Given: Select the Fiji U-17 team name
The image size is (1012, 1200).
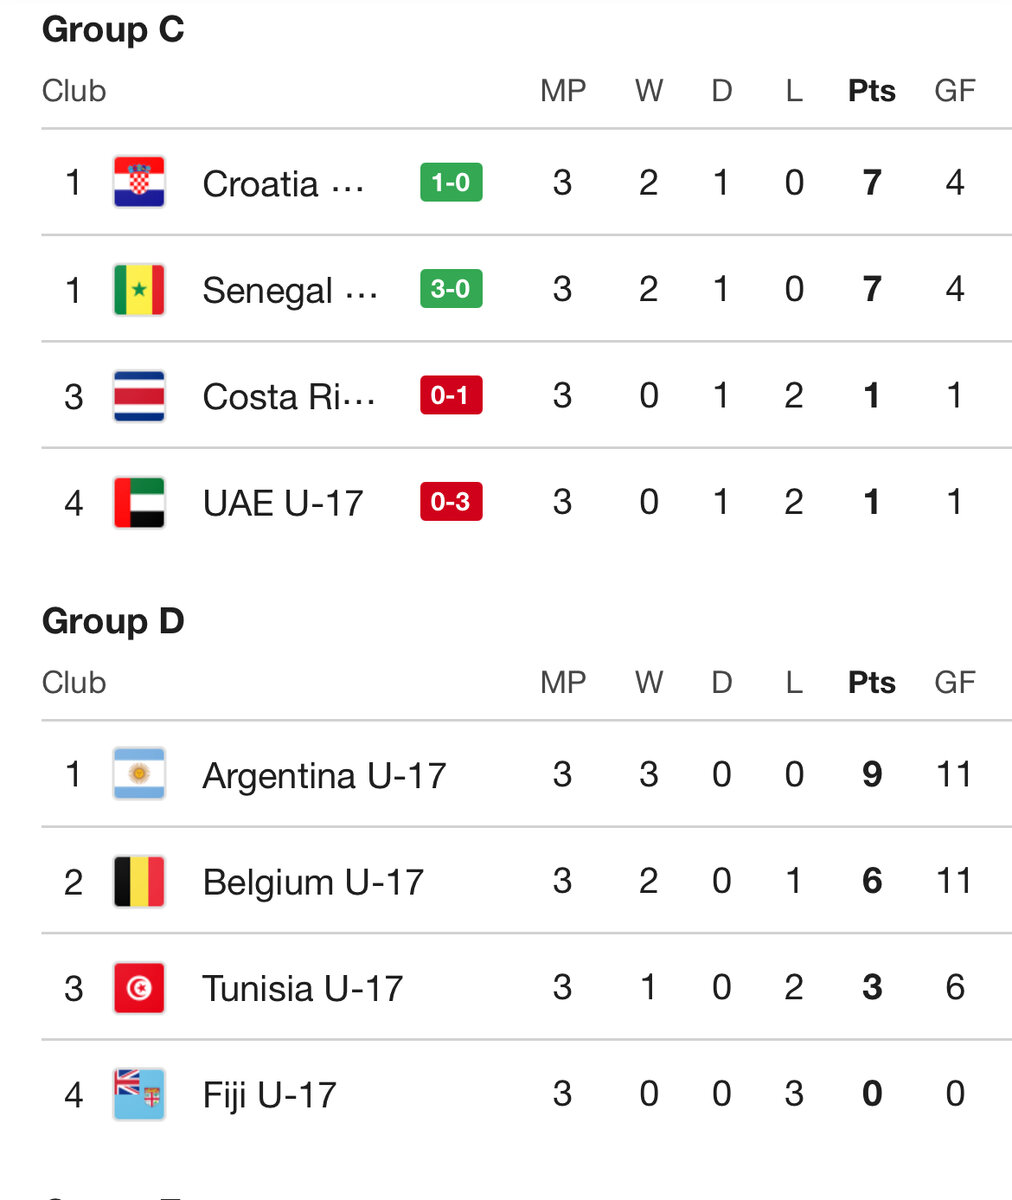Looking at the screenshot, I should [x=269, y=1095].
